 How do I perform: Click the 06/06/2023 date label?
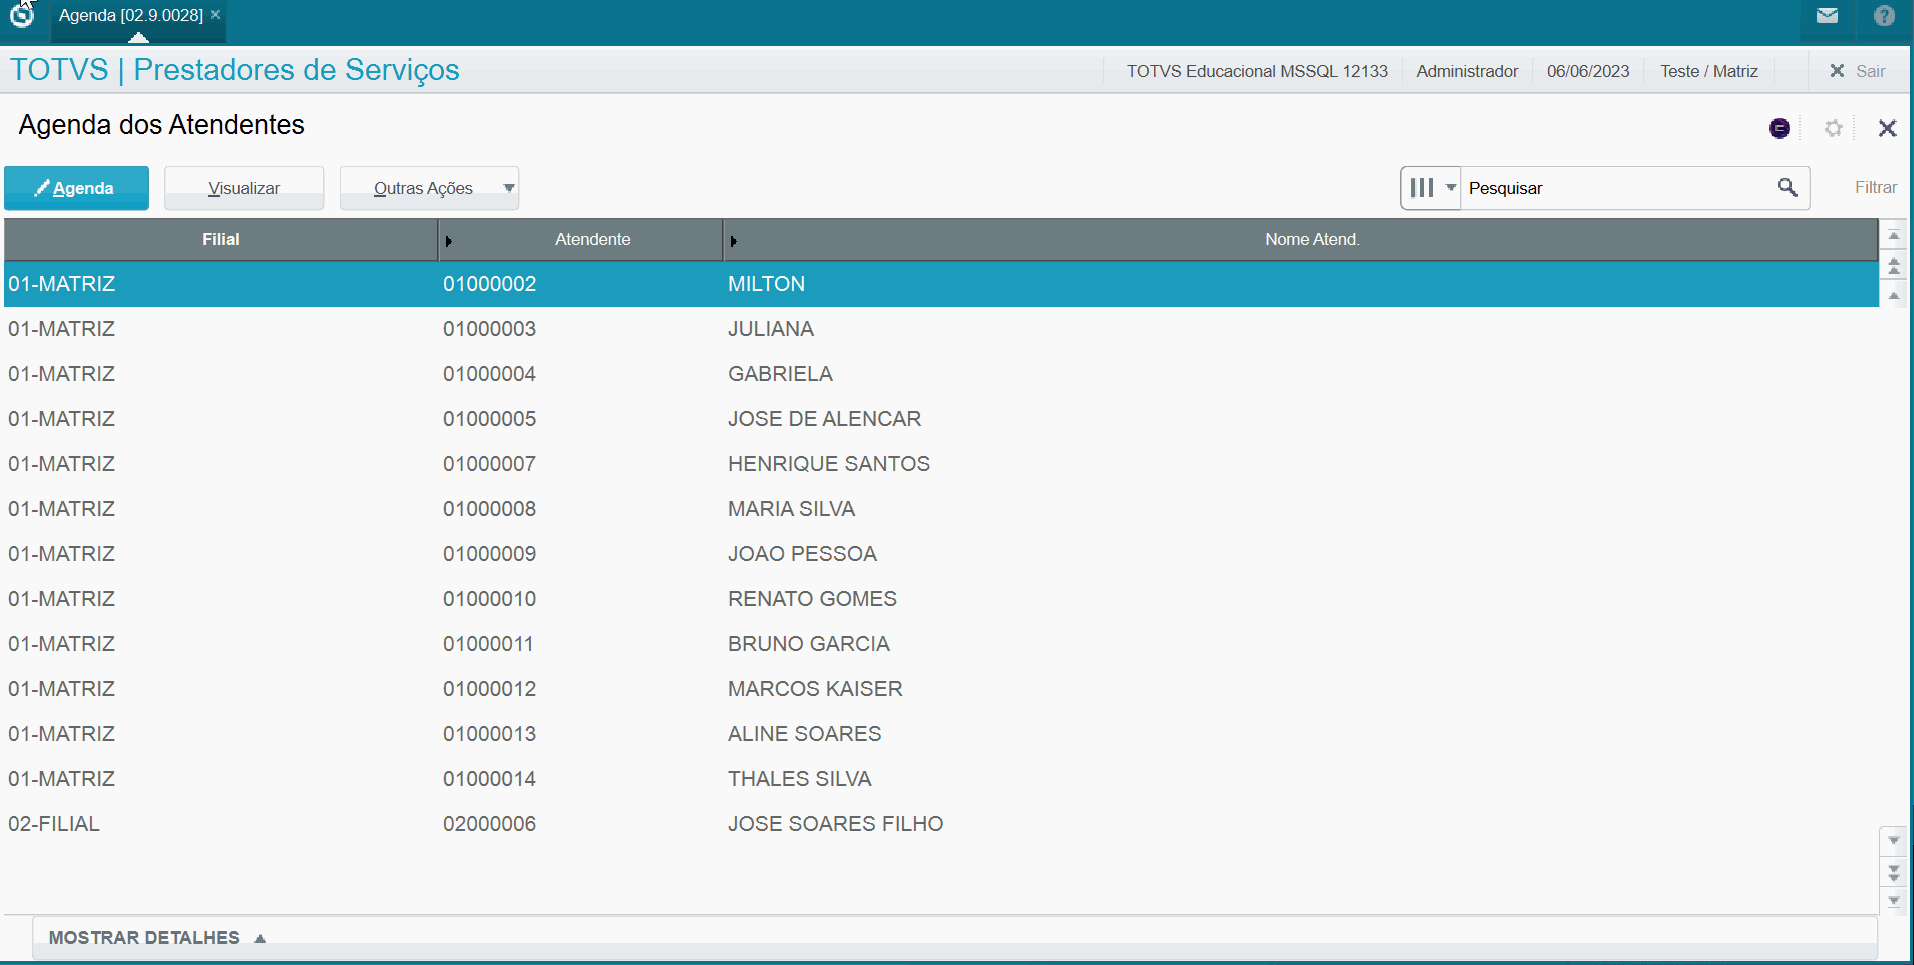[1588, 71]
